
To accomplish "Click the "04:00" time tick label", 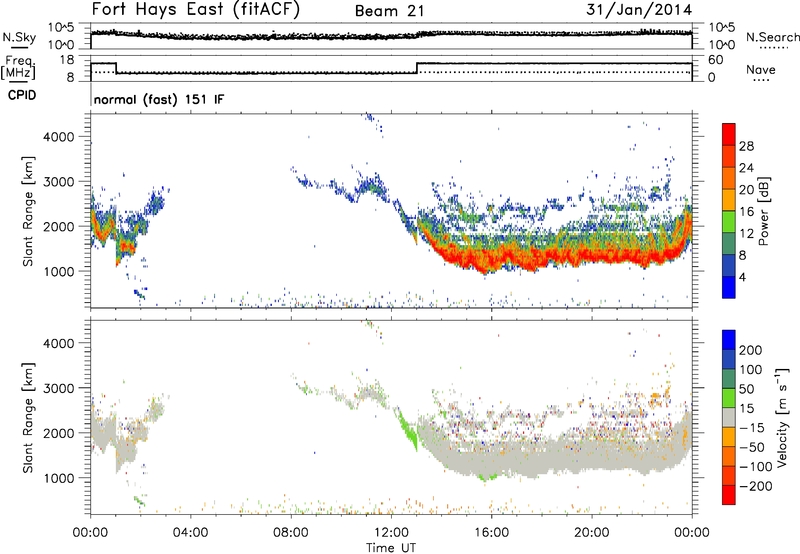I will click(190, 533).
